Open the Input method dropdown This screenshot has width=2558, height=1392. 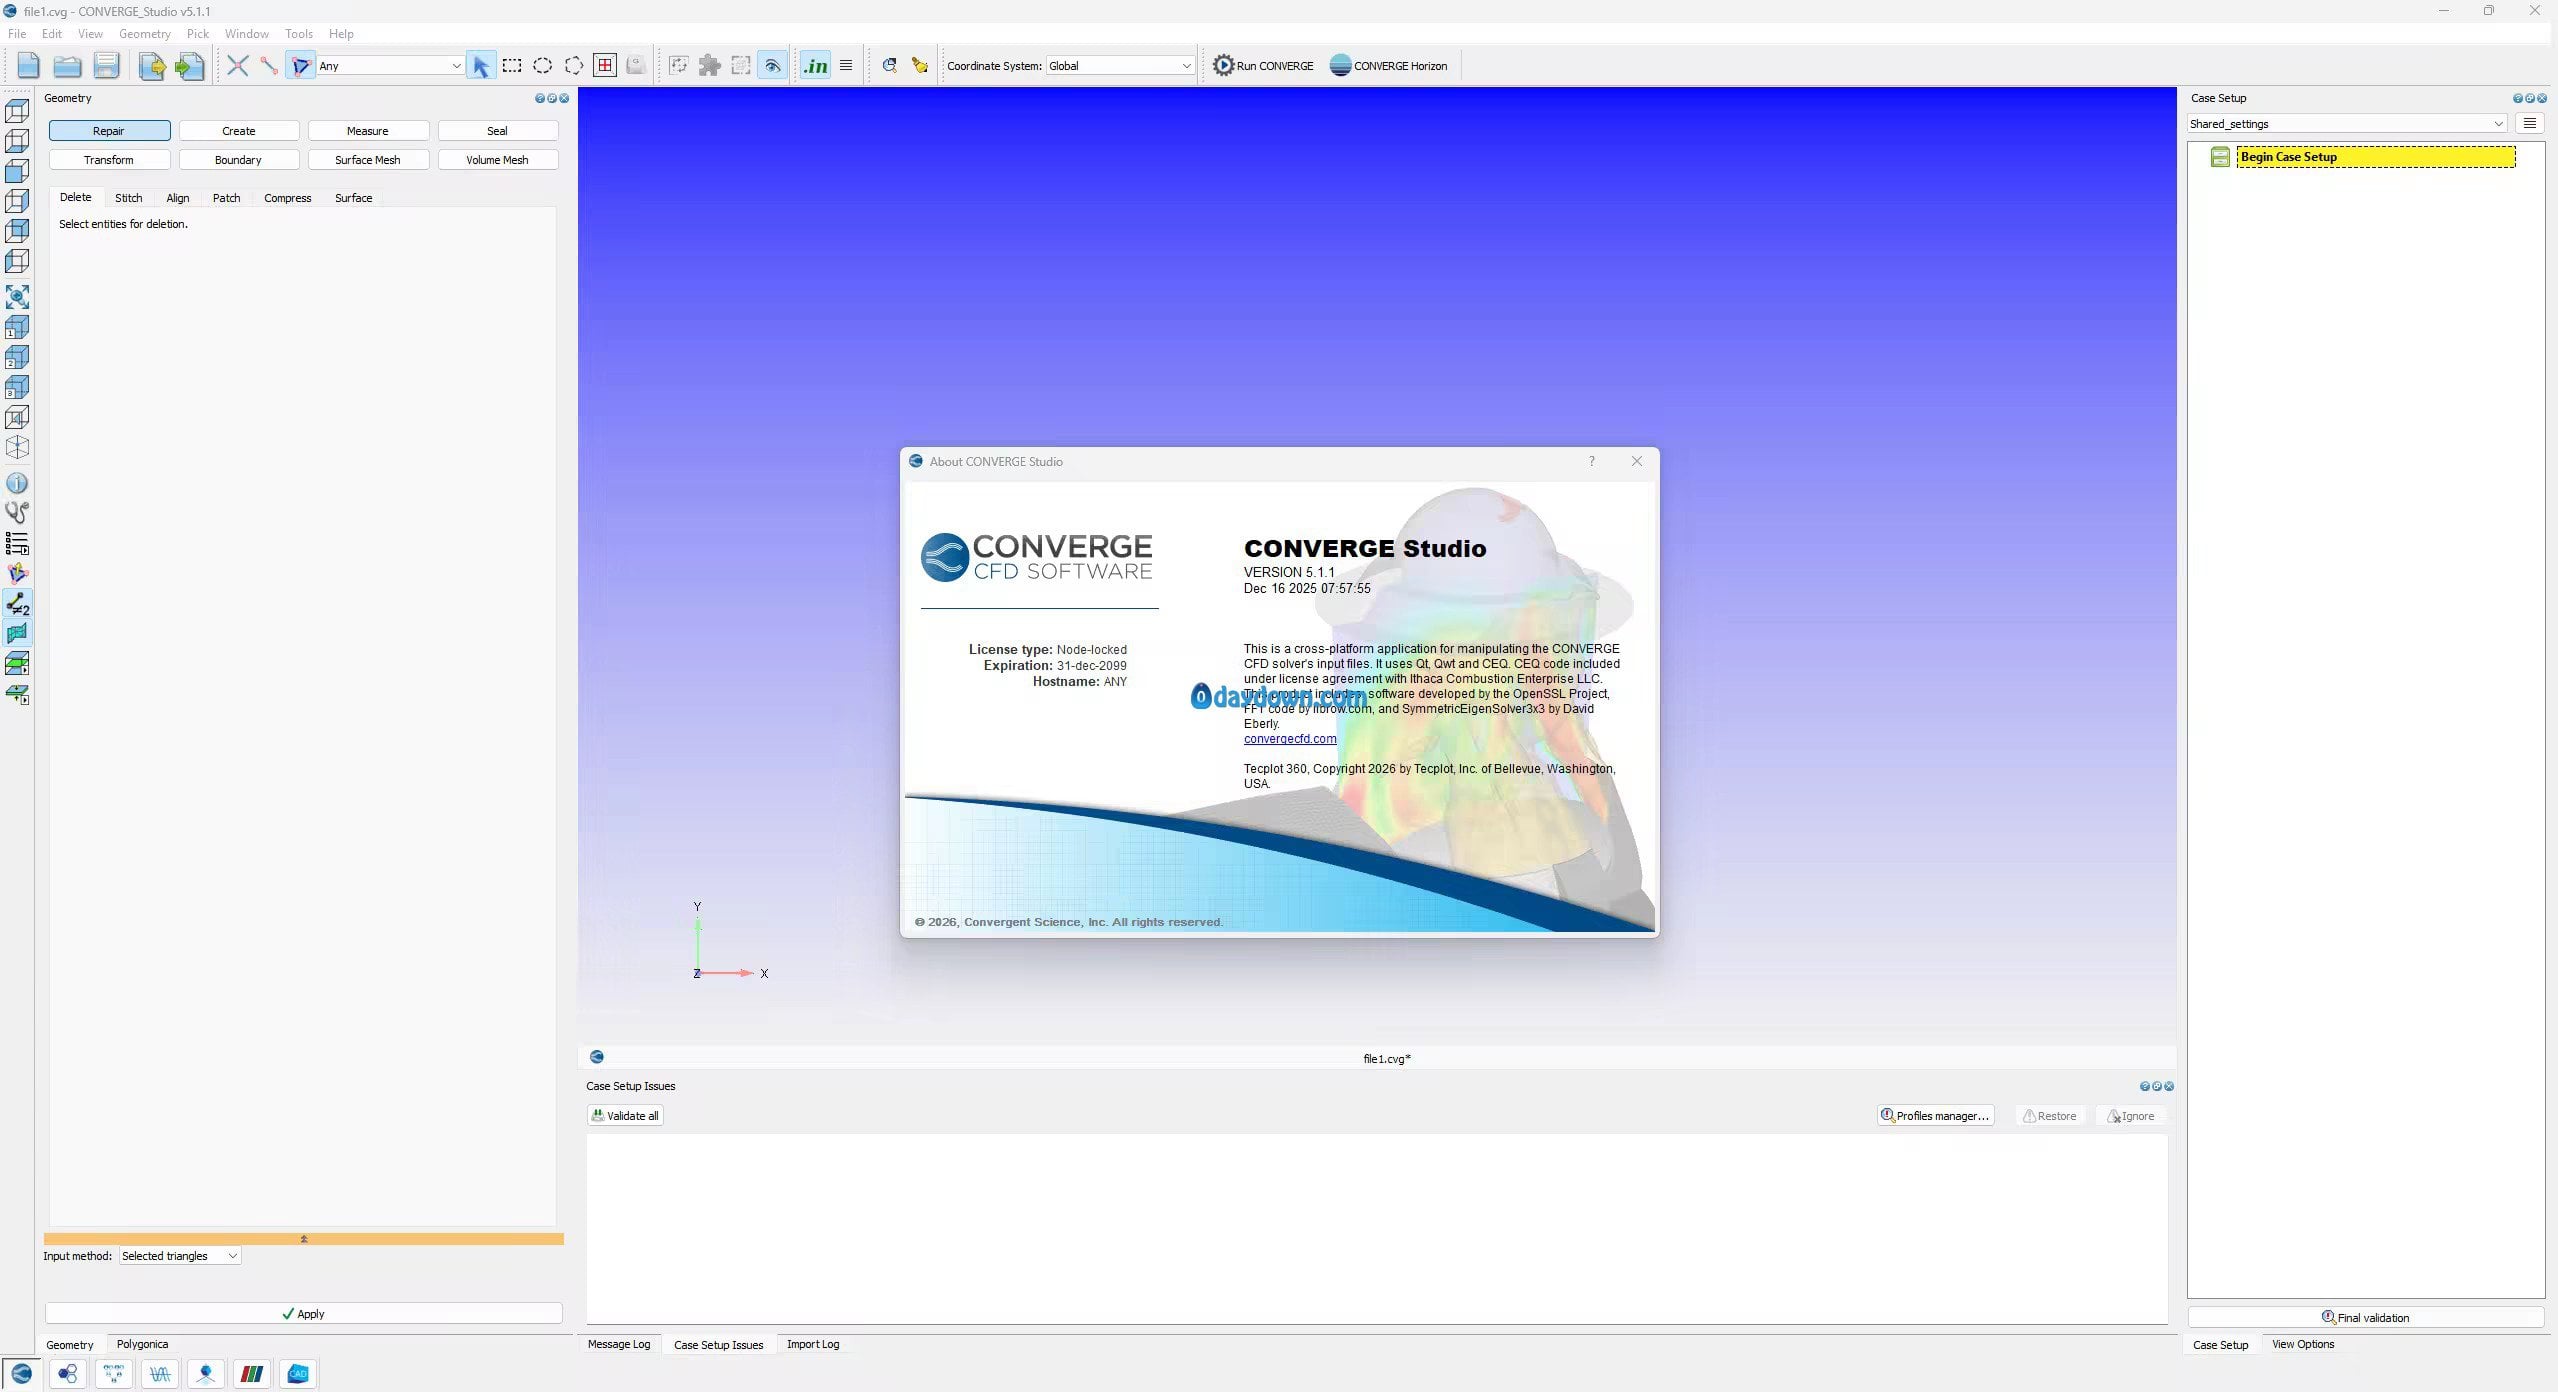click(180, 1256)
